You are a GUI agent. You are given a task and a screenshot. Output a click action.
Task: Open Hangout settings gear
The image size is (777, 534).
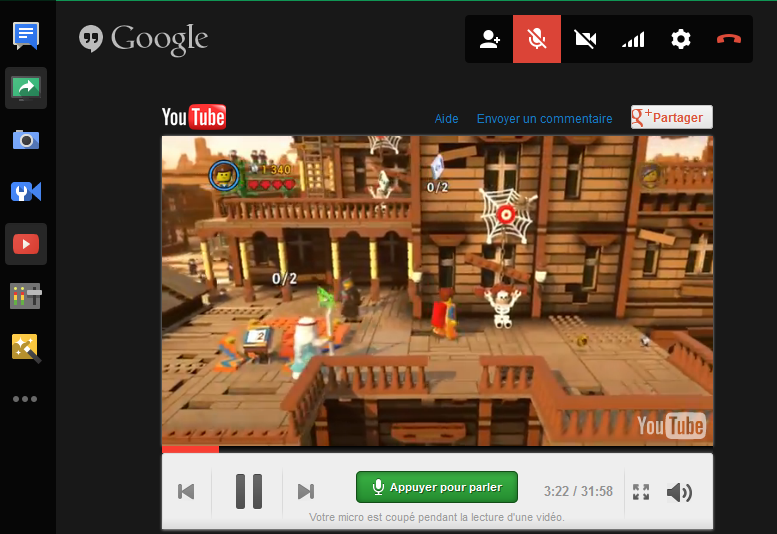pyautogui.click(x=681, y=39)
